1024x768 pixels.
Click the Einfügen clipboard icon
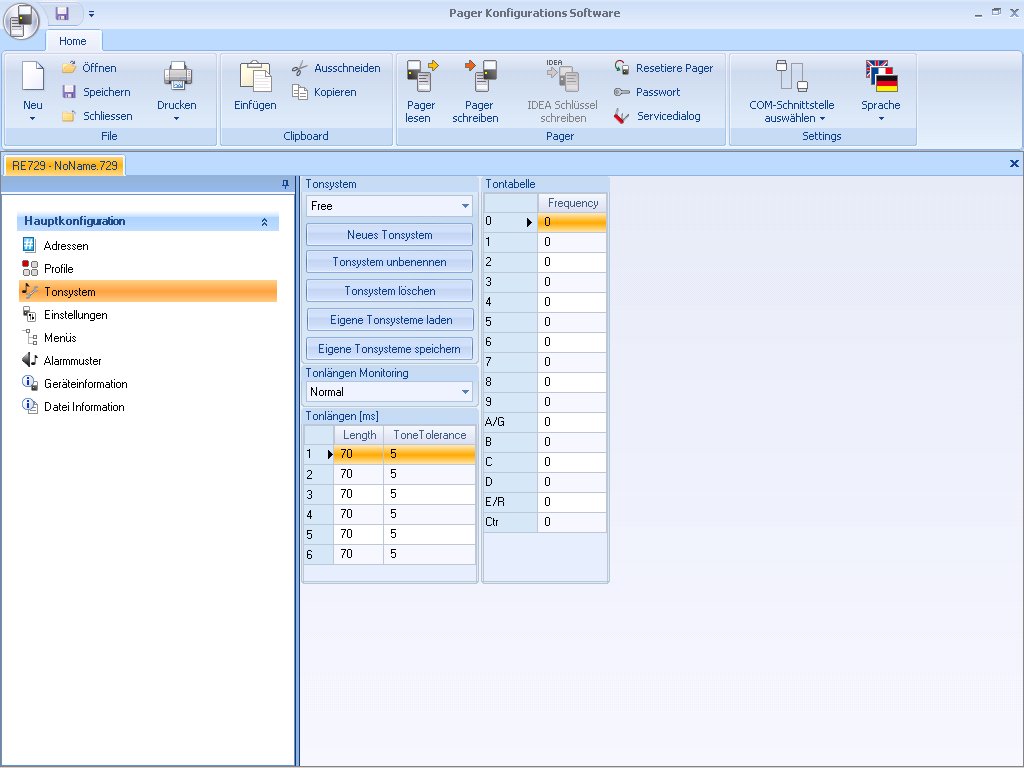tap(255, 77)
